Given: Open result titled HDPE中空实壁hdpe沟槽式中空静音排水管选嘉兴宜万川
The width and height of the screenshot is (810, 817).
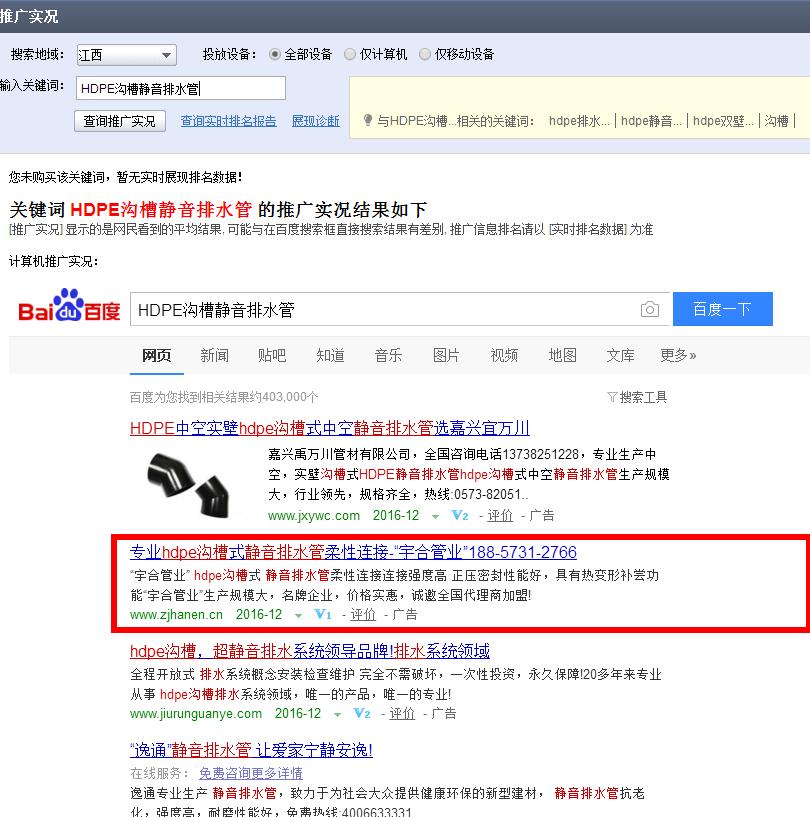Looking at the screenshot, I should [330, 428].
